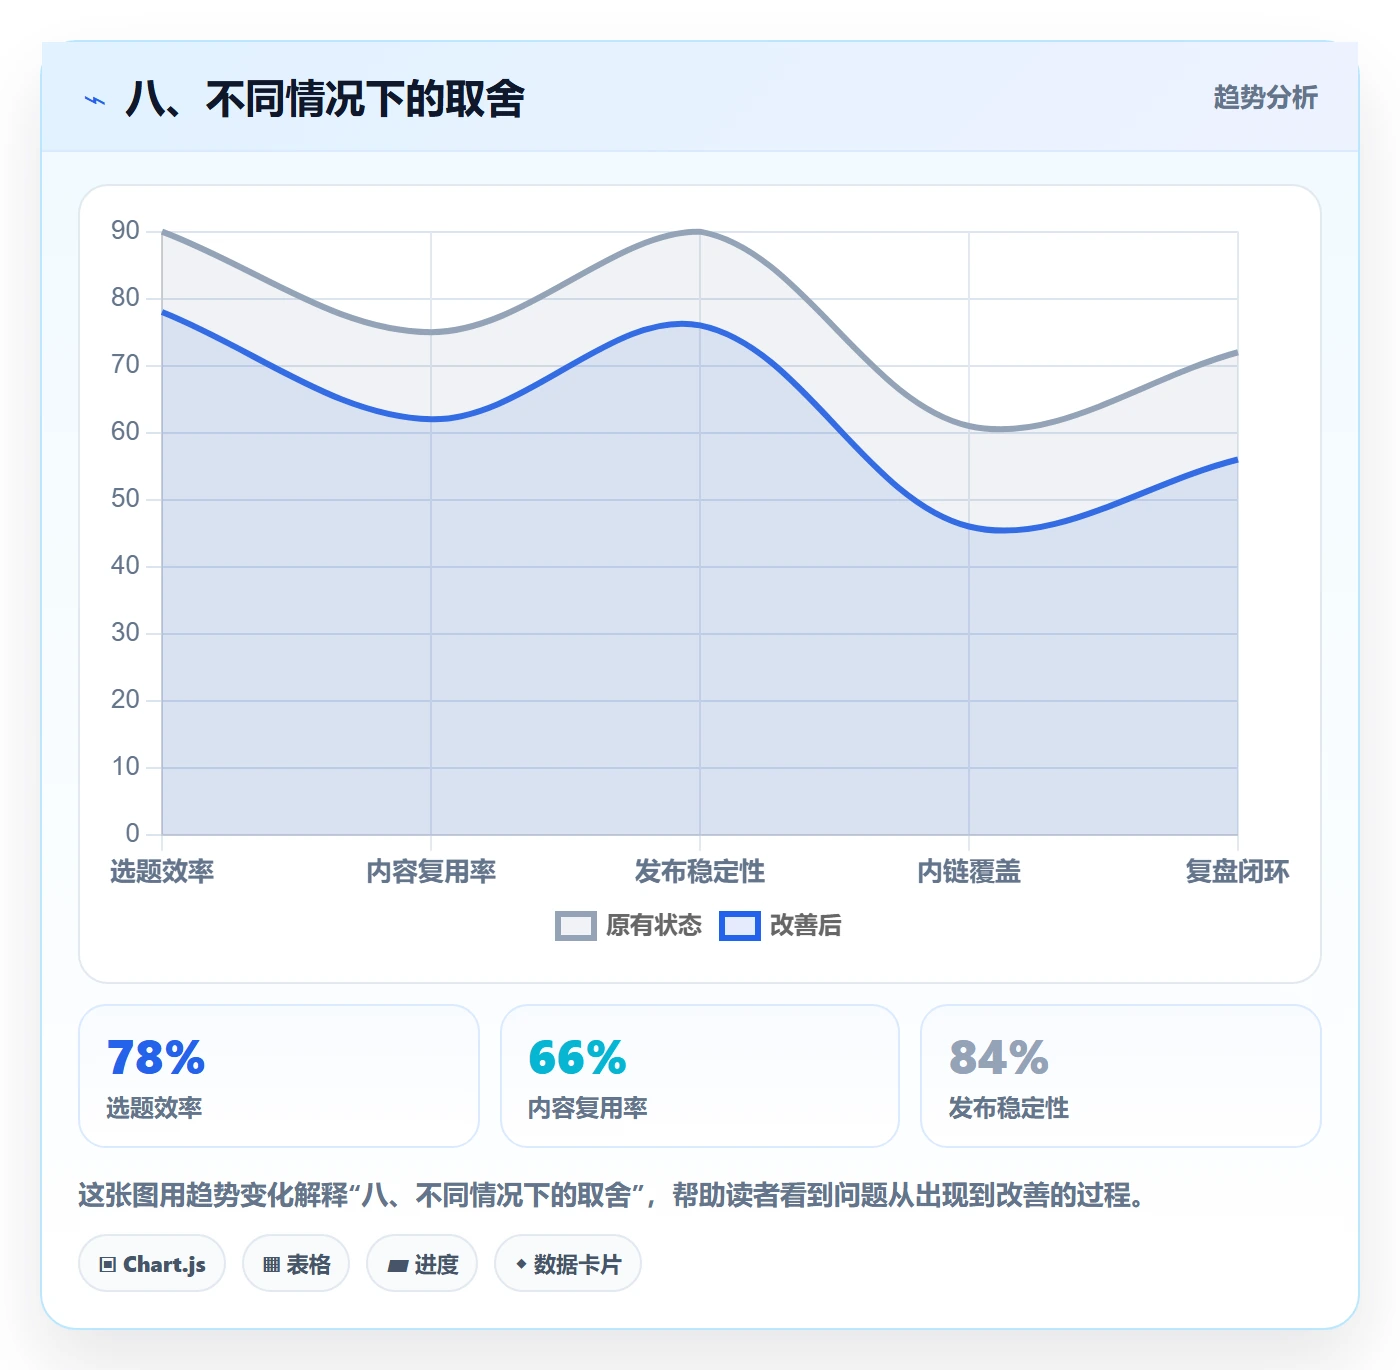Open the 84% 发布稳定性 stat card
The width and height of the screenshot is (1400, 1370).
tap(1121, 1076)
